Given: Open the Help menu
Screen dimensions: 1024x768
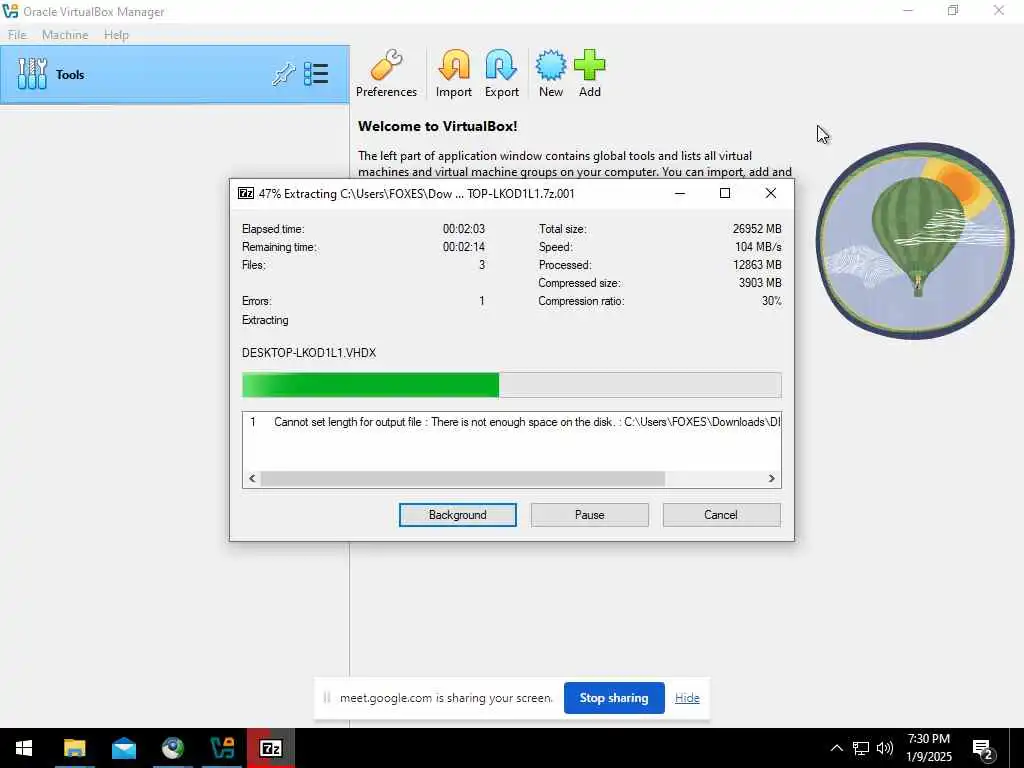Looking at the screenshot, I should click(x=116, y=35).
